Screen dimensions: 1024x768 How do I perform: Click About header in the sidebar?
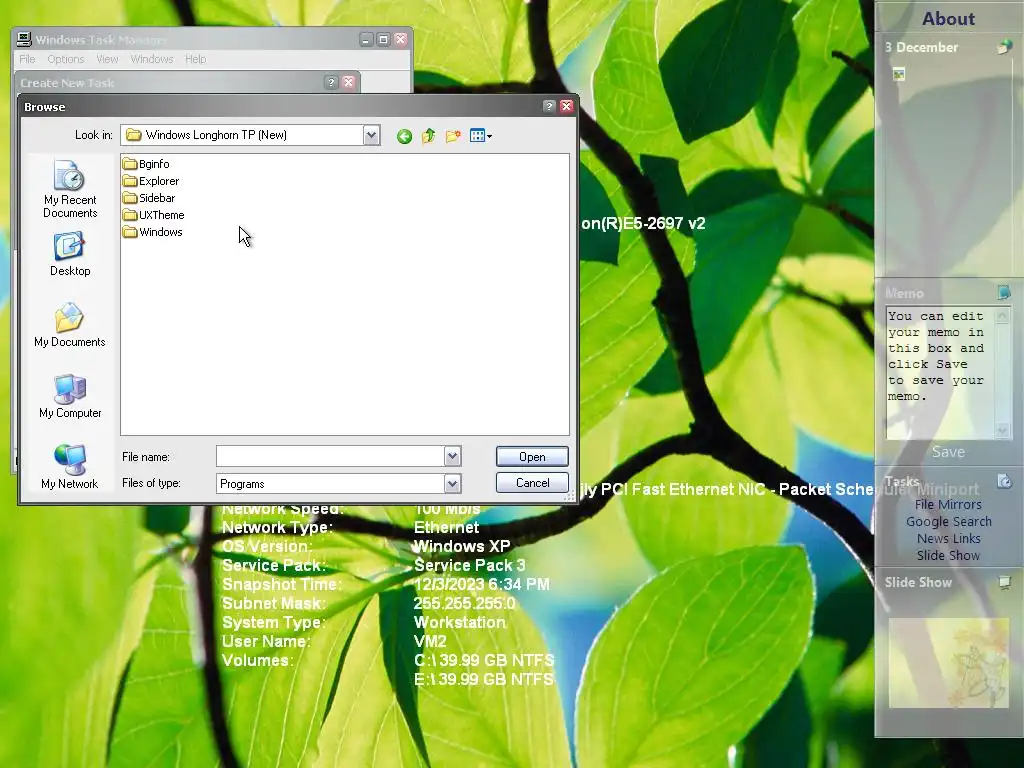[948, 18]
